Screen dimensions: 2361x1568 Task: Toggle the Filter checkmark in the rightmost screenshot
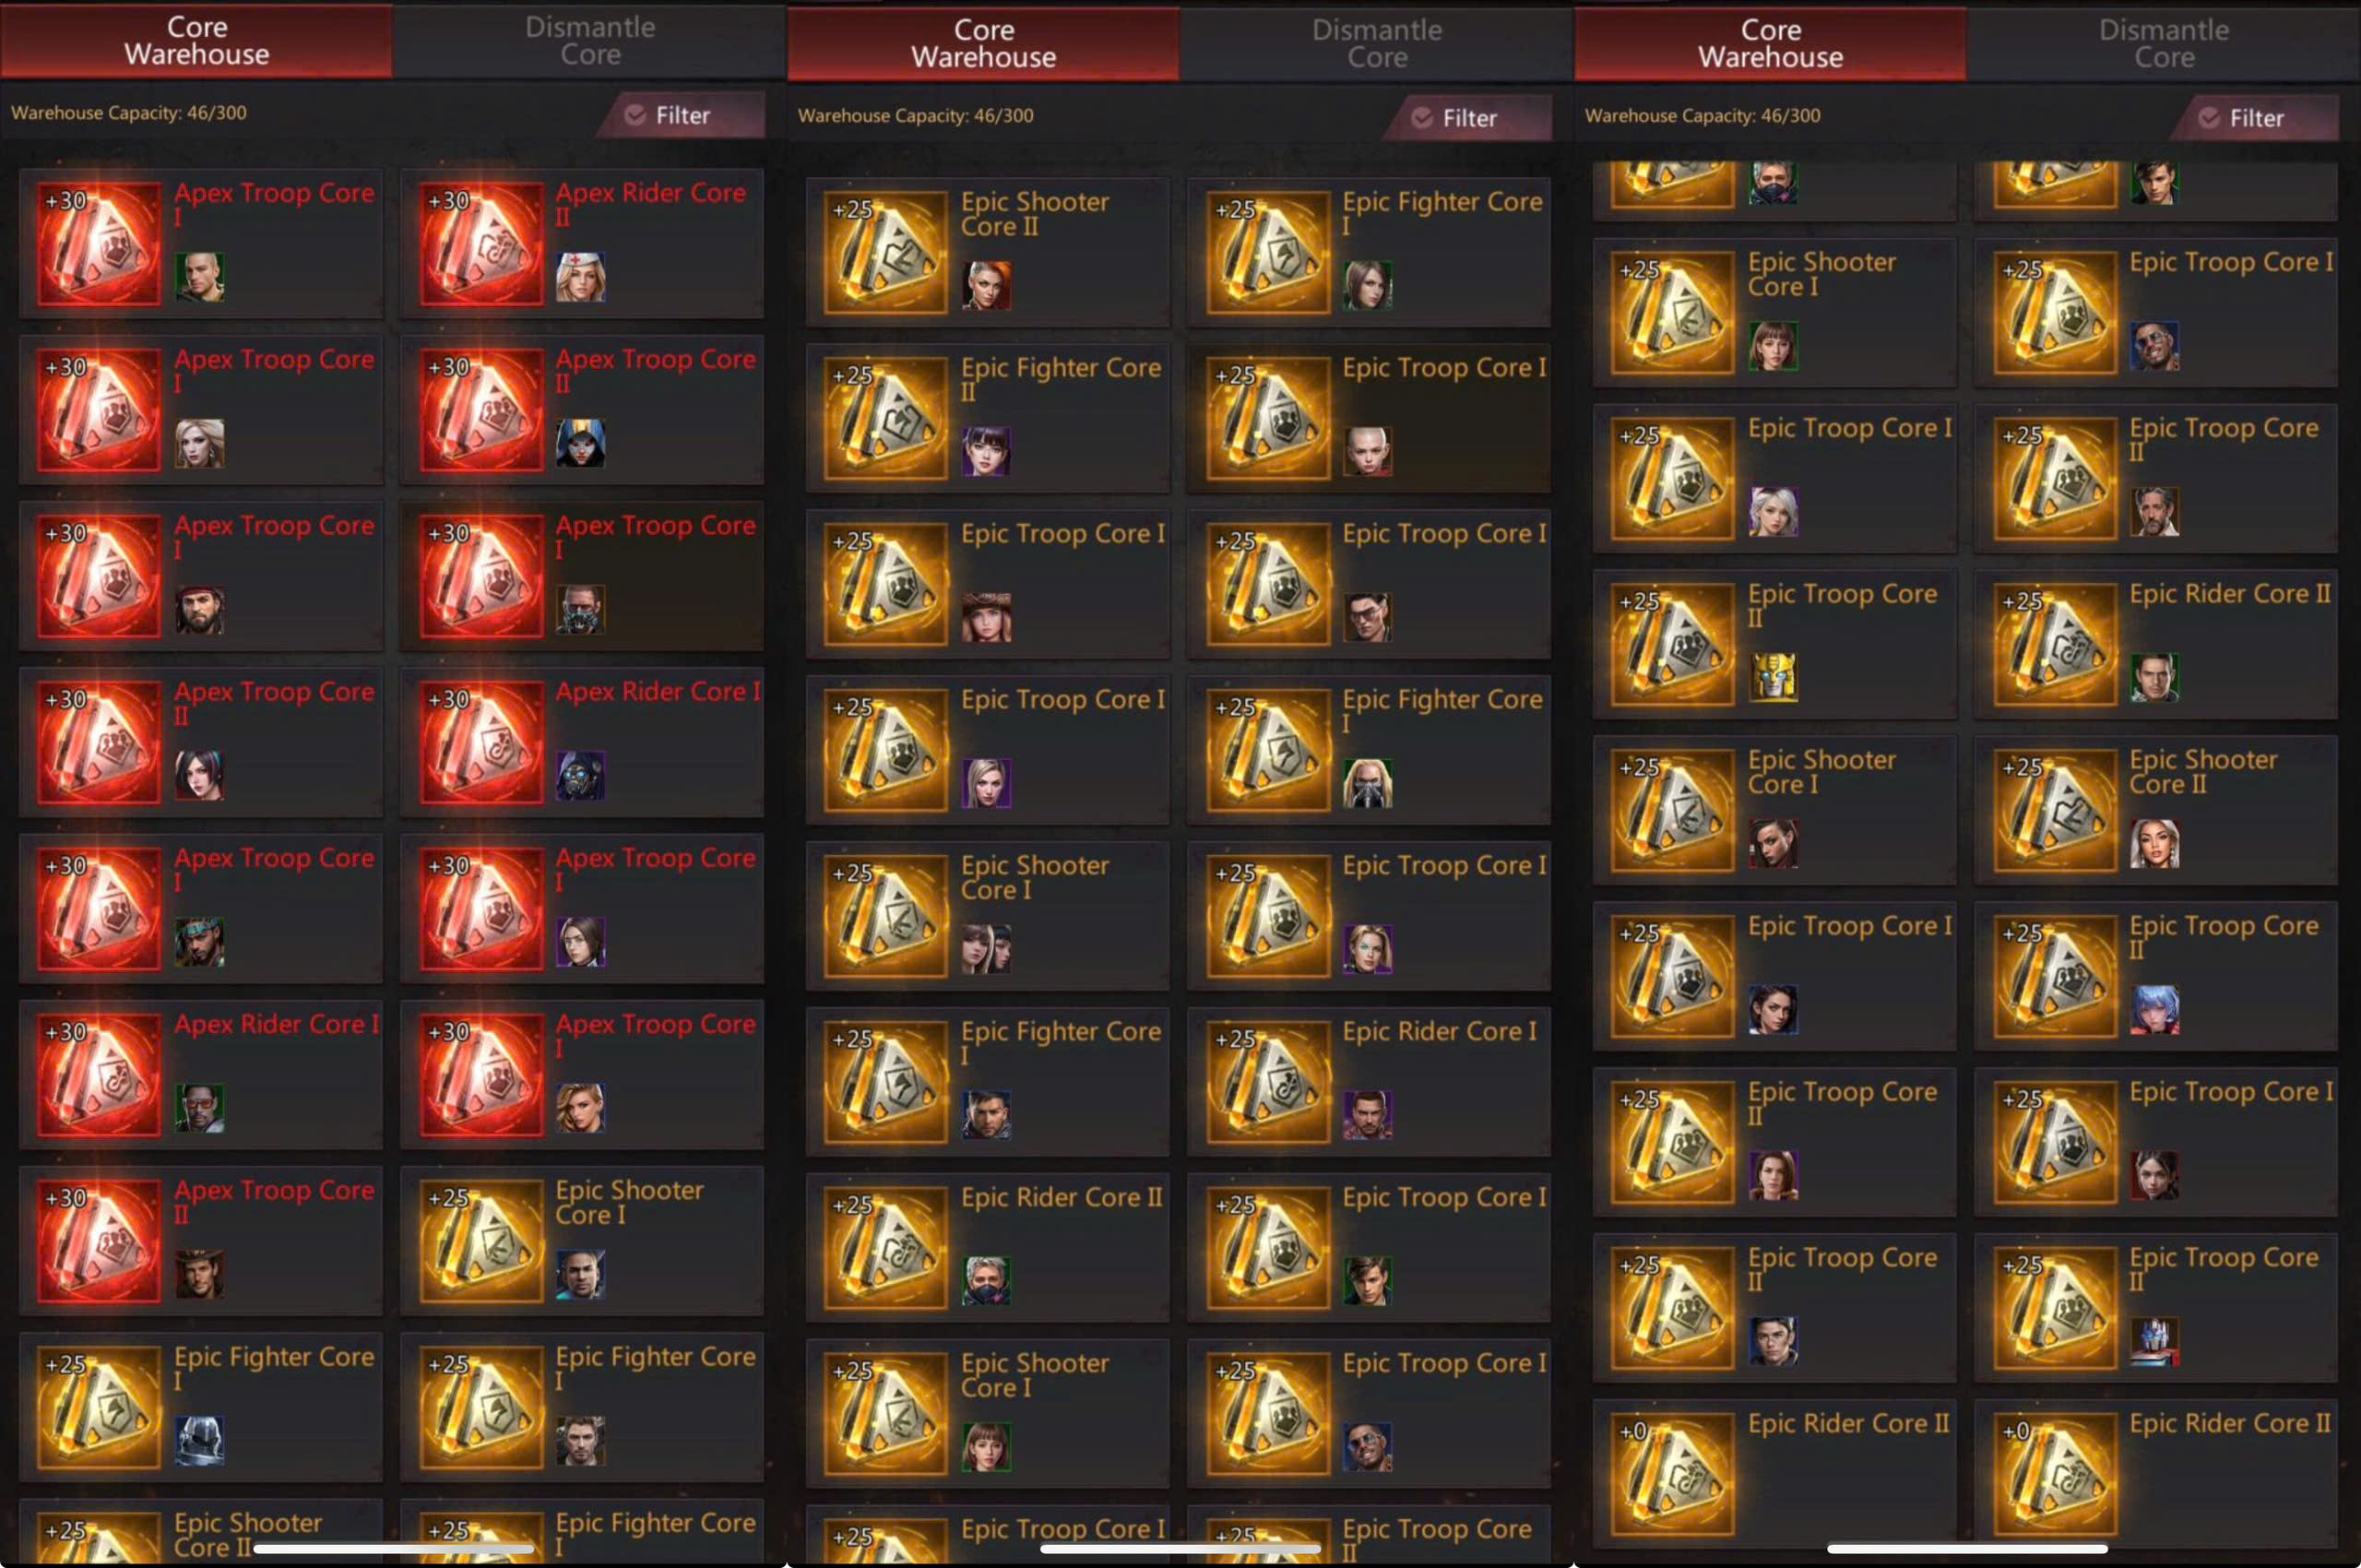point(2209,118)
